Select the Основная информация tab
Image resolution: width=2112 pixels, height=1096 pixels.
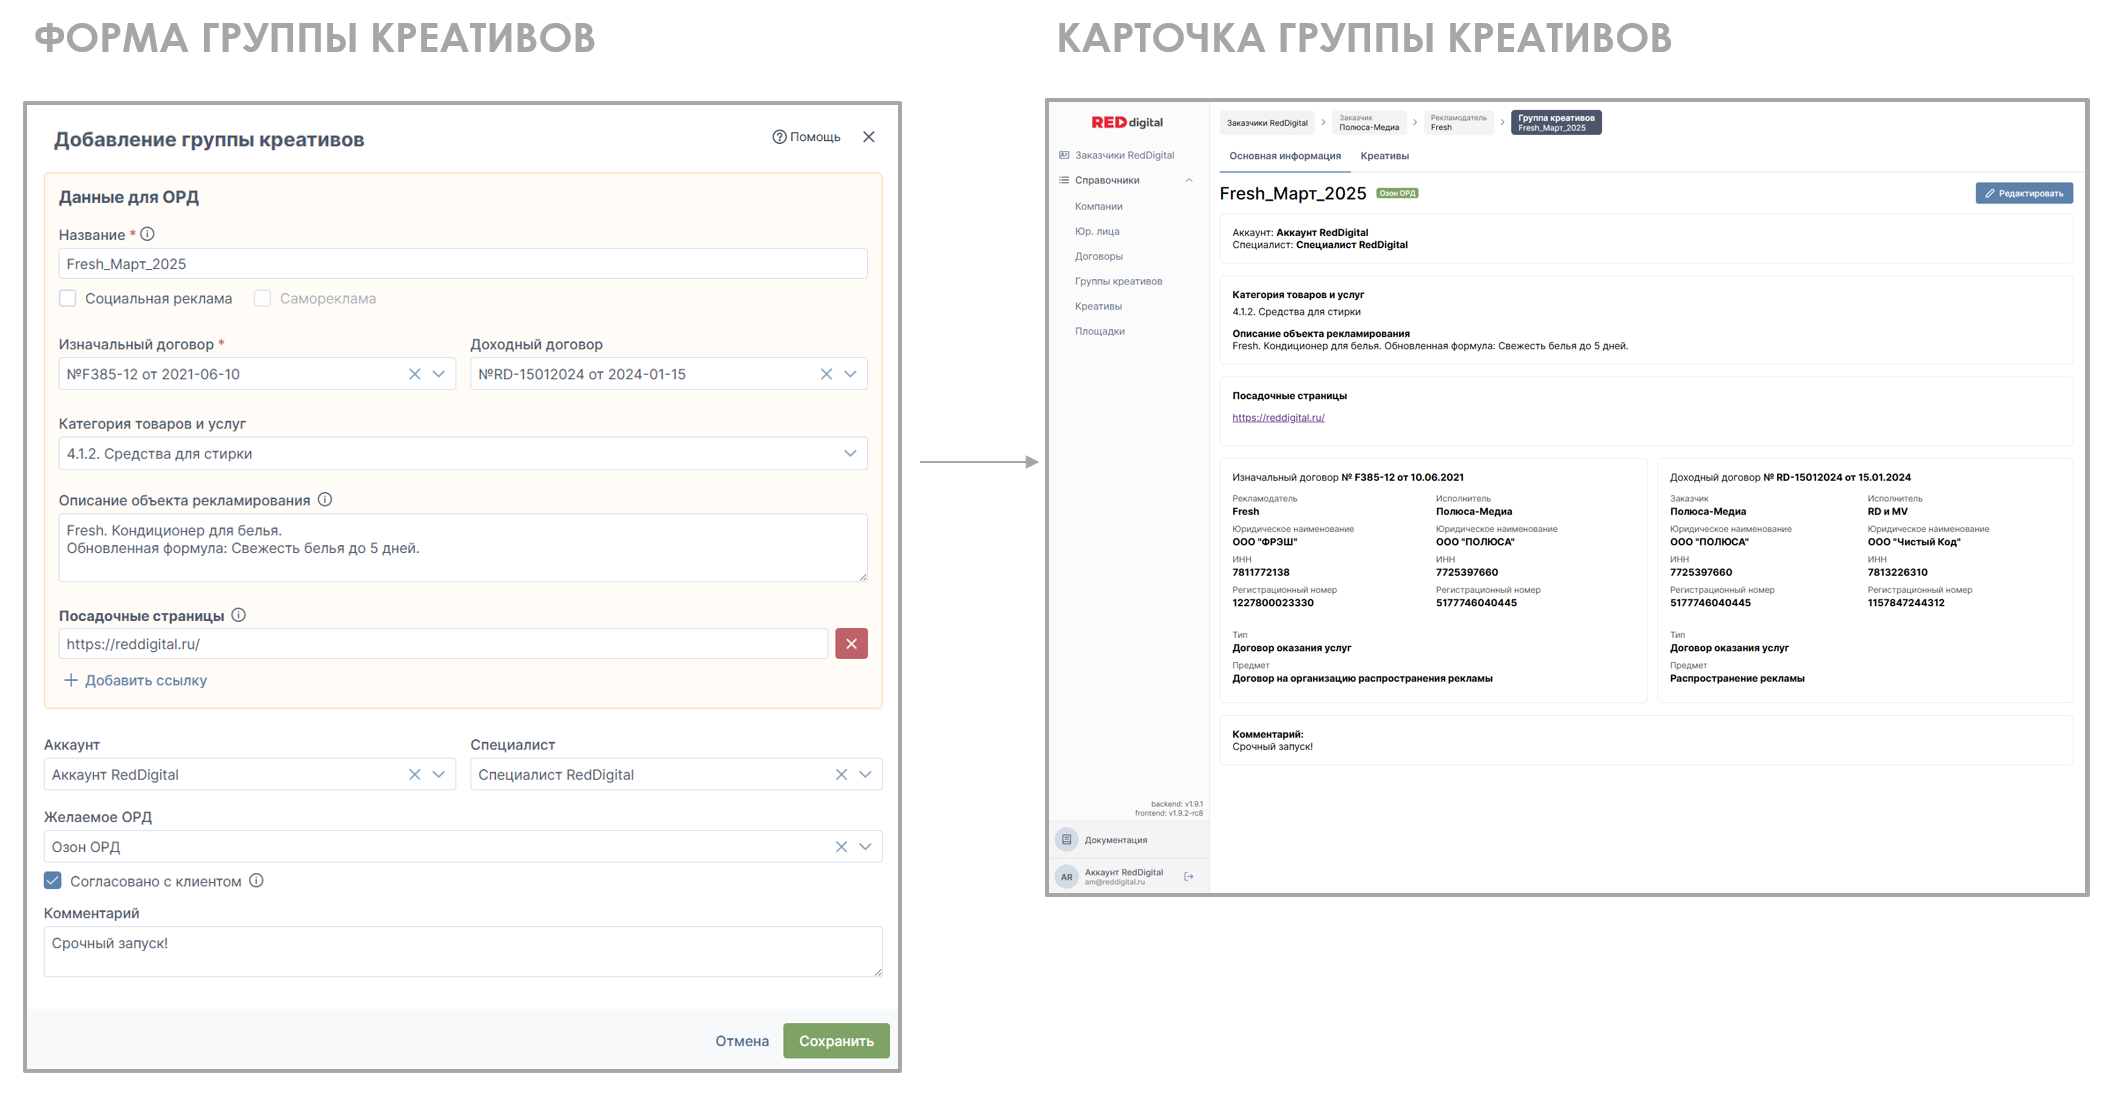(1285, 156)
